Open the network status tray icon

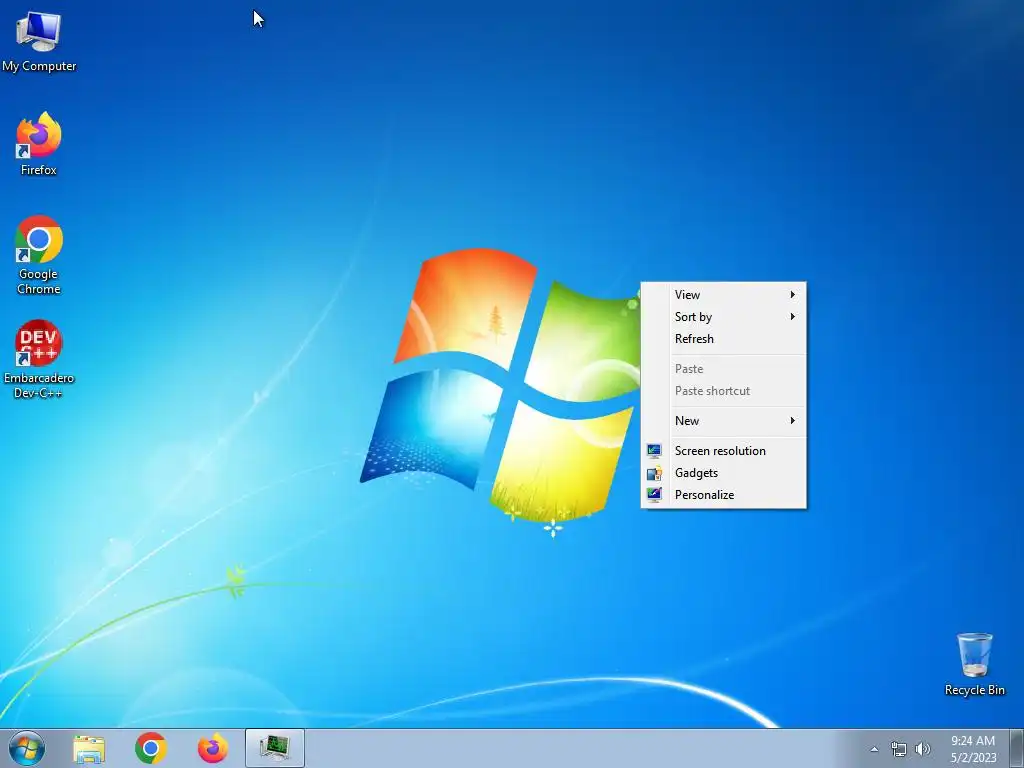click(x=899, y=749)
